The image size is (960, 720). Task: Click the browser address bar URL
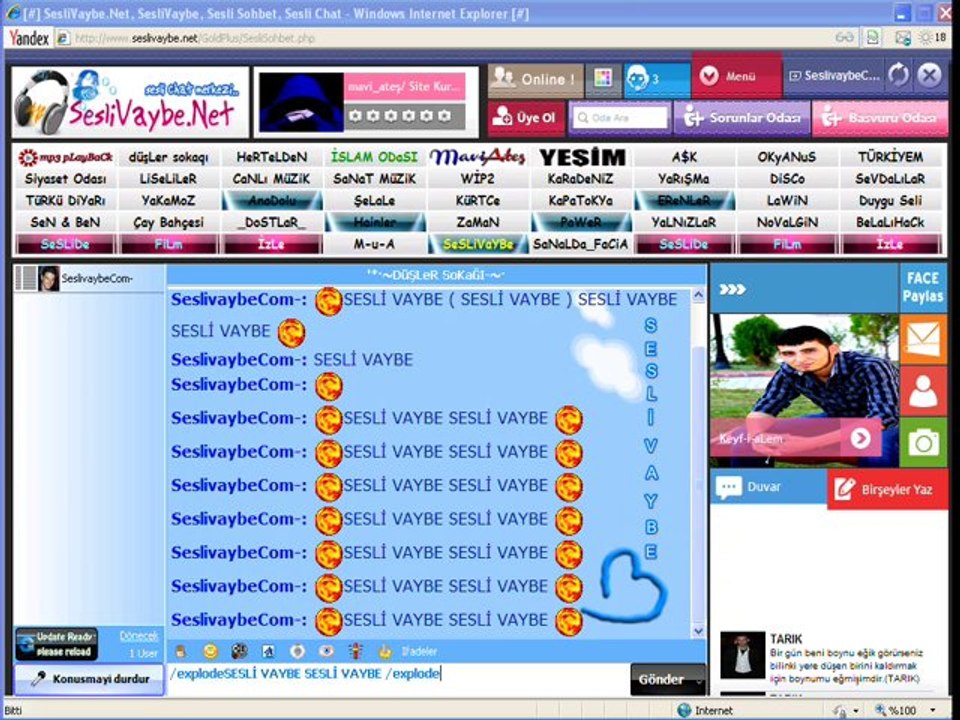coord(195,39)
